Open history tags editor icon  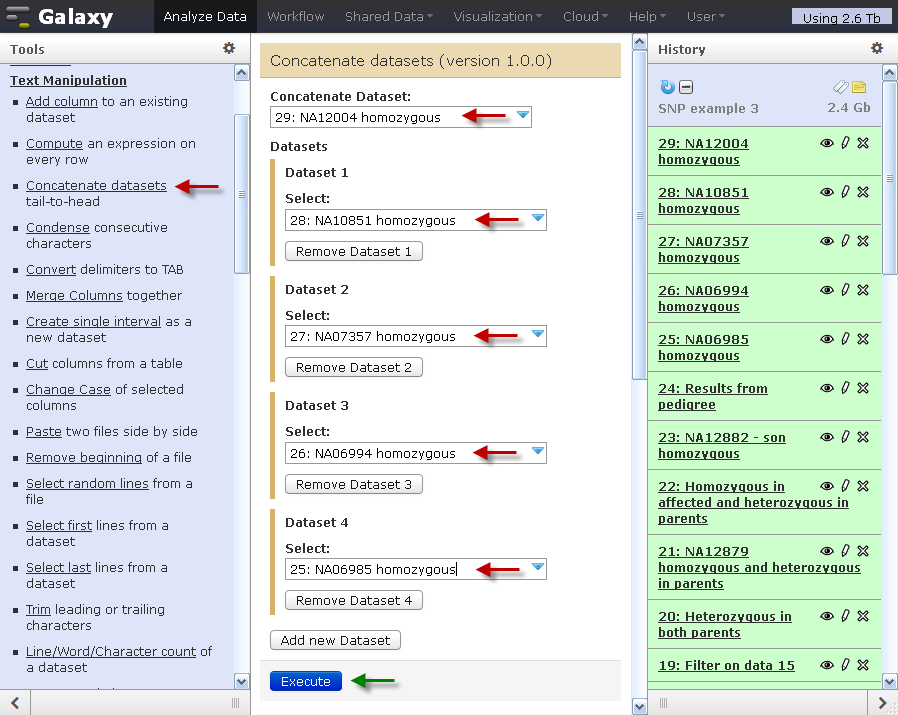coord(841,88)
